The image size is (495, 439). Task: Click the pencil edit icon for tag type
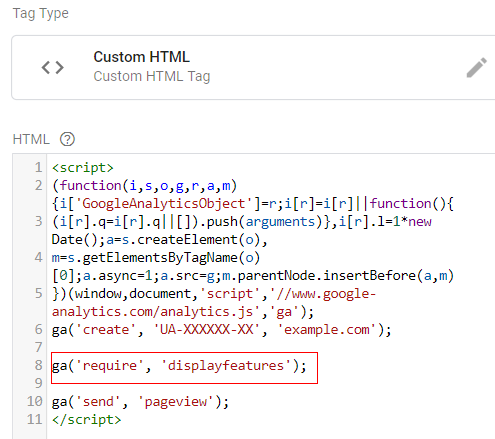tap(476, 68)
